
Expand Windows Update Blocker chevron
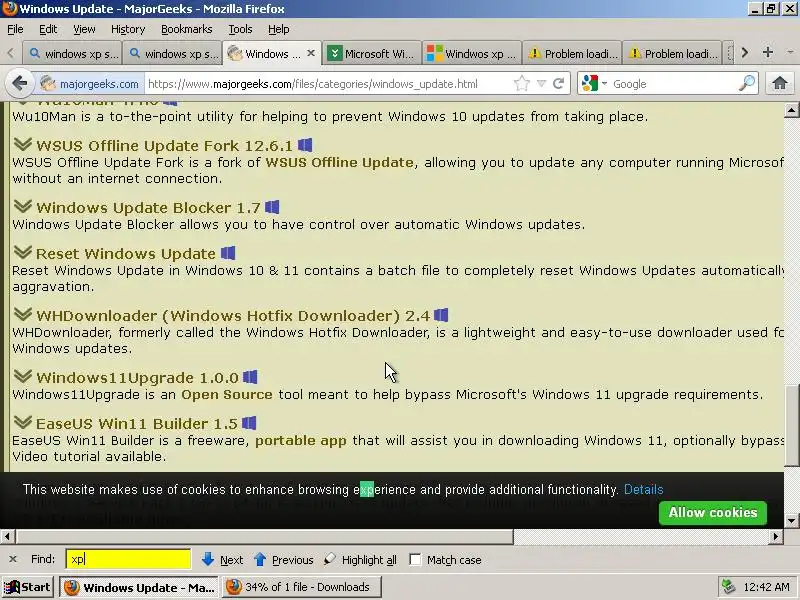(22, 207)
